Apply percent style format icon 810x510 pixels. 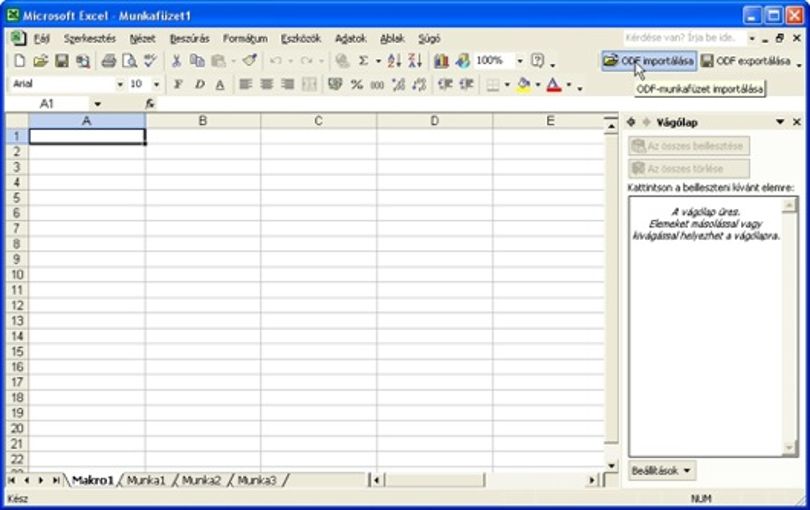(x=356, y=84)
